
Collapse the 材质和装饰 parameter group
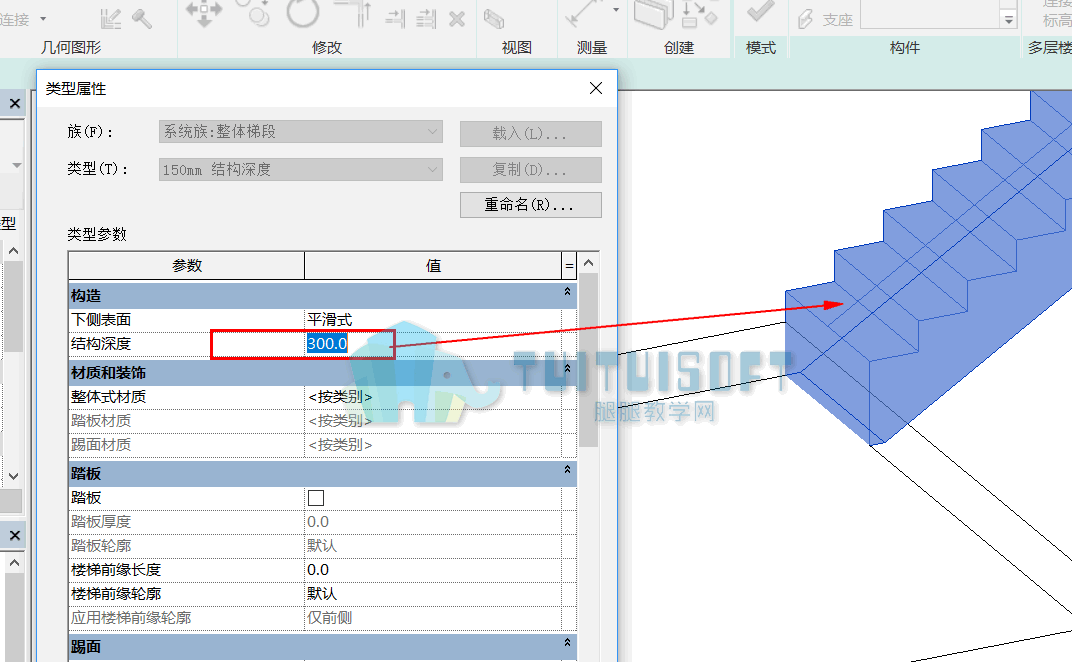567,369
